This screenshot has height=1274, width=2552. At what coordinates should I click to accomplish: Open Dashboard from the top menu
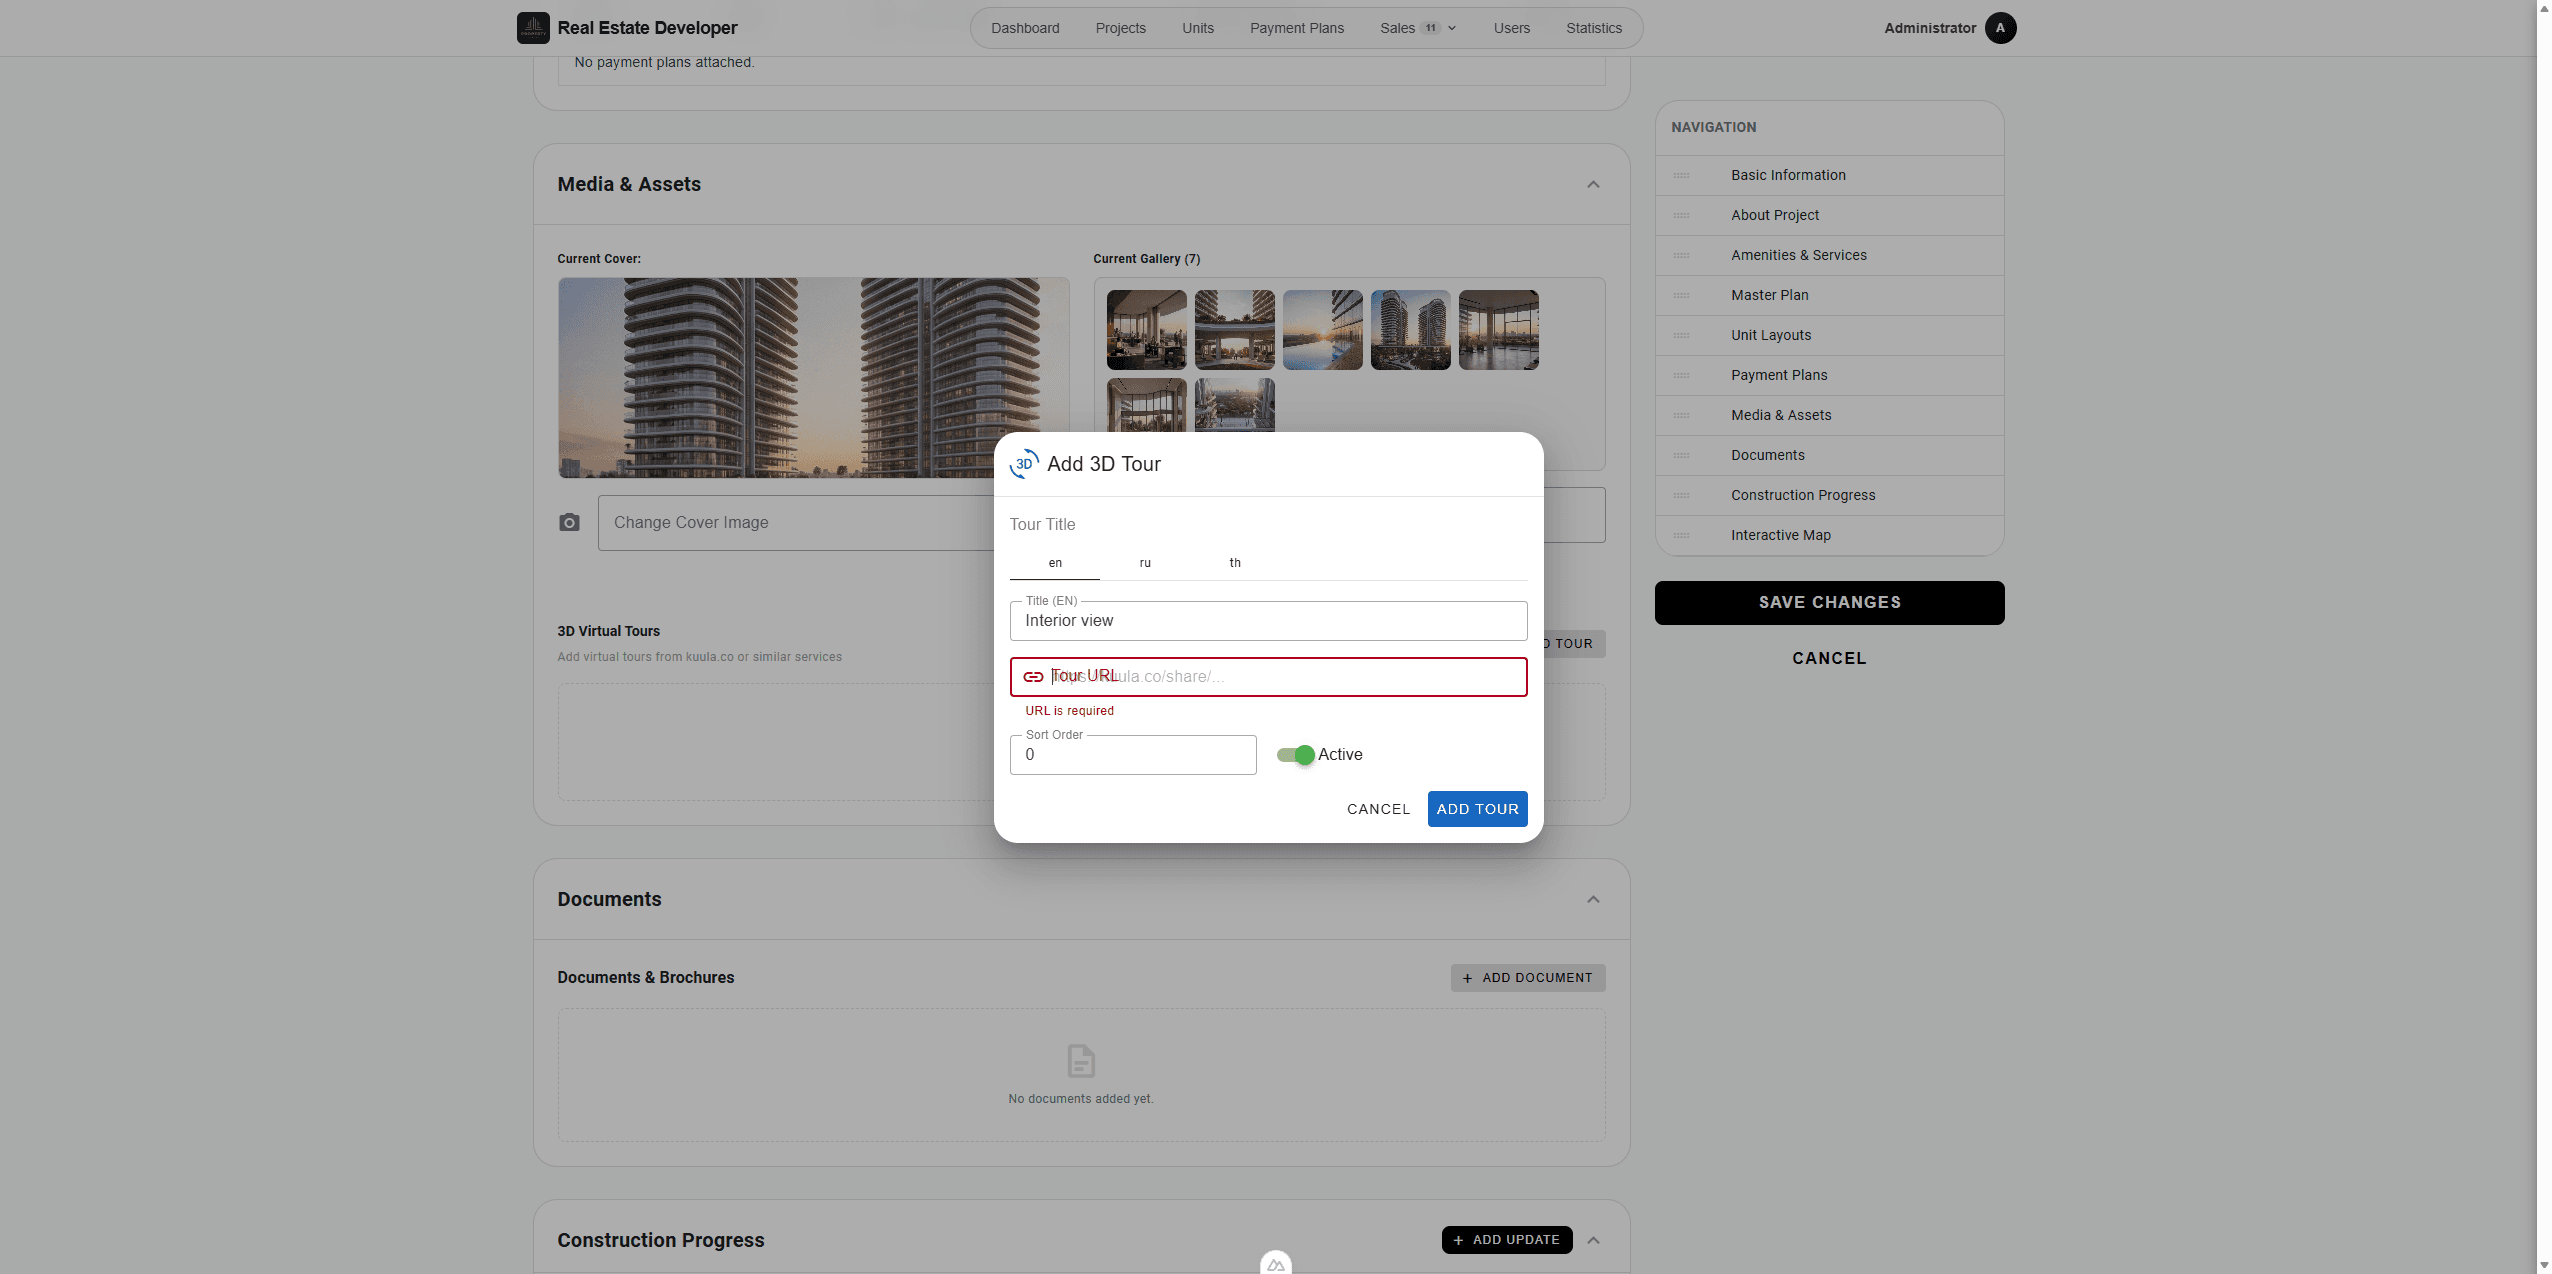[x=1025, y=28]
